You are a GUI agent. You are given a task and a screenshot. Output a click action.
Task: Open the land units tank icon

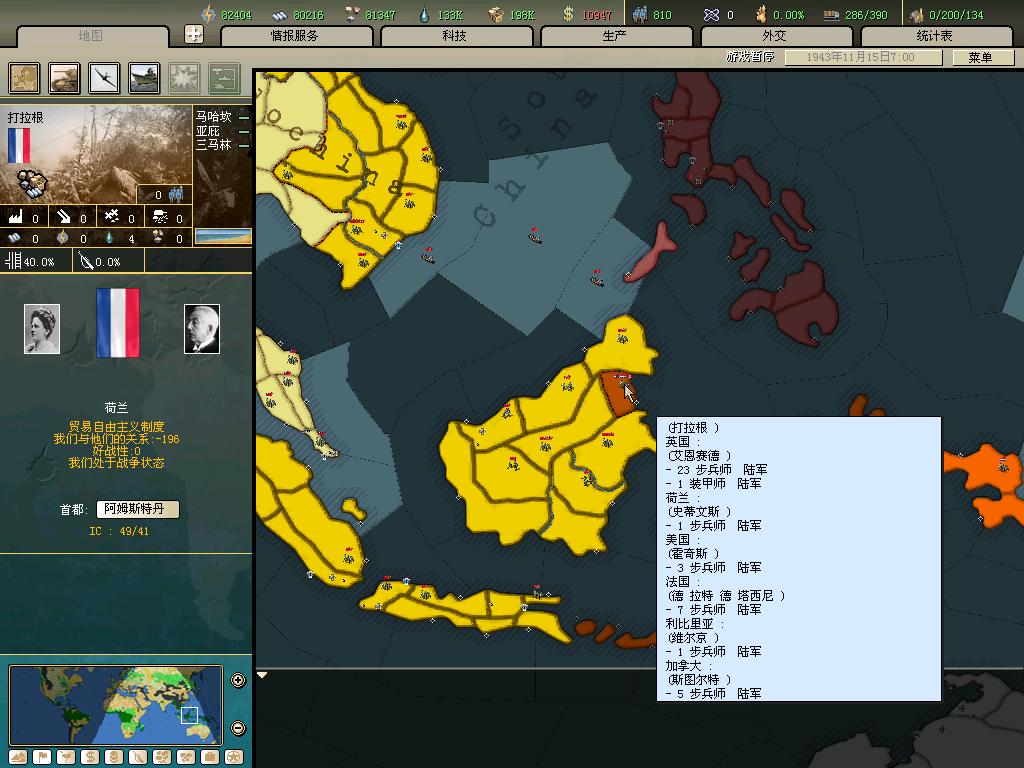coord(65,78)
